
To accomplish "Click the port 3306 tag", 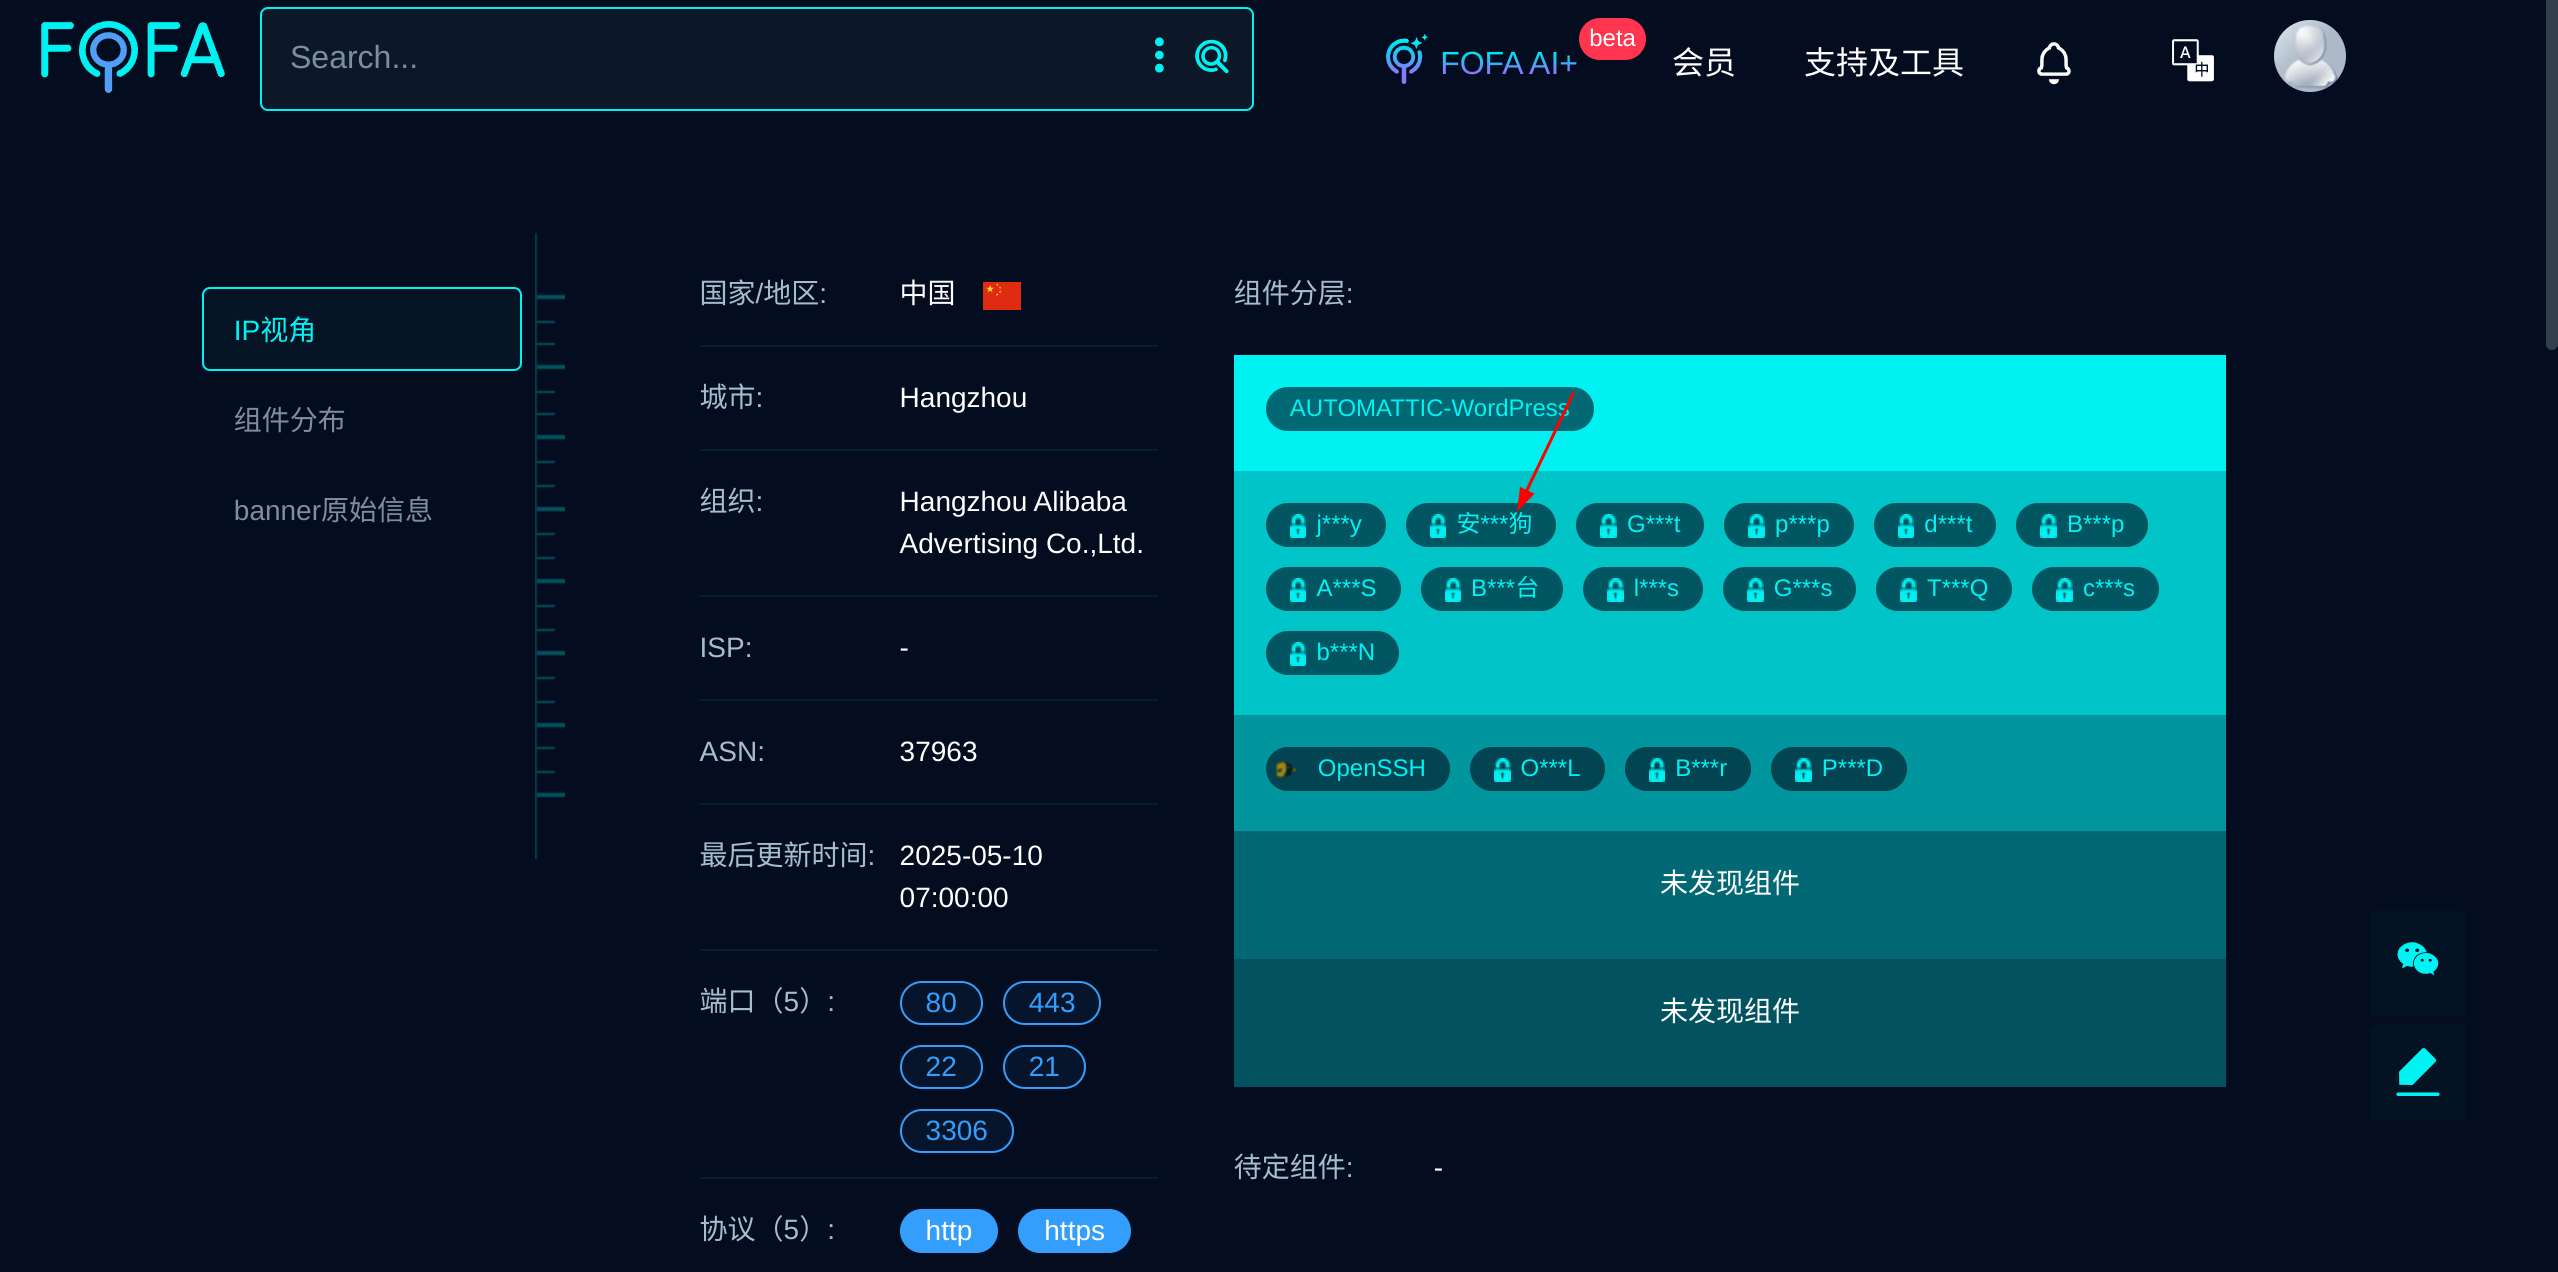I will (955, 1130).
